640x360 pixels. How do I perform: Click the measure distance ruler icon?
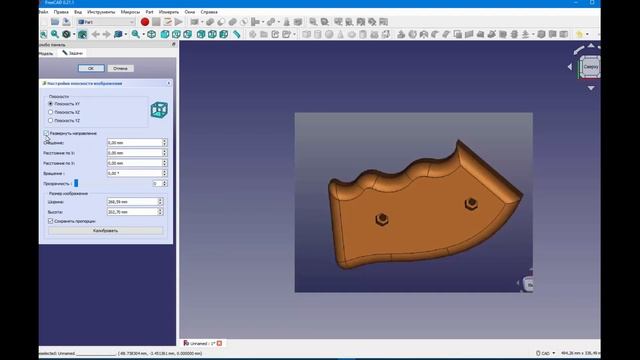point(237,34)
